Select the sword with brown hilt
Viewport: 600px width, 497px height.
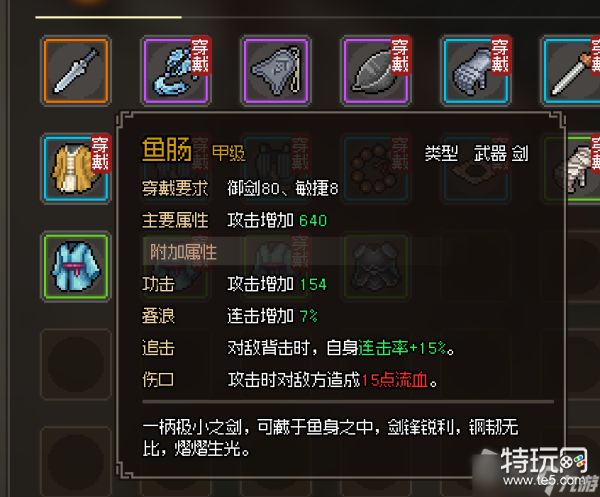click(571, 71)
